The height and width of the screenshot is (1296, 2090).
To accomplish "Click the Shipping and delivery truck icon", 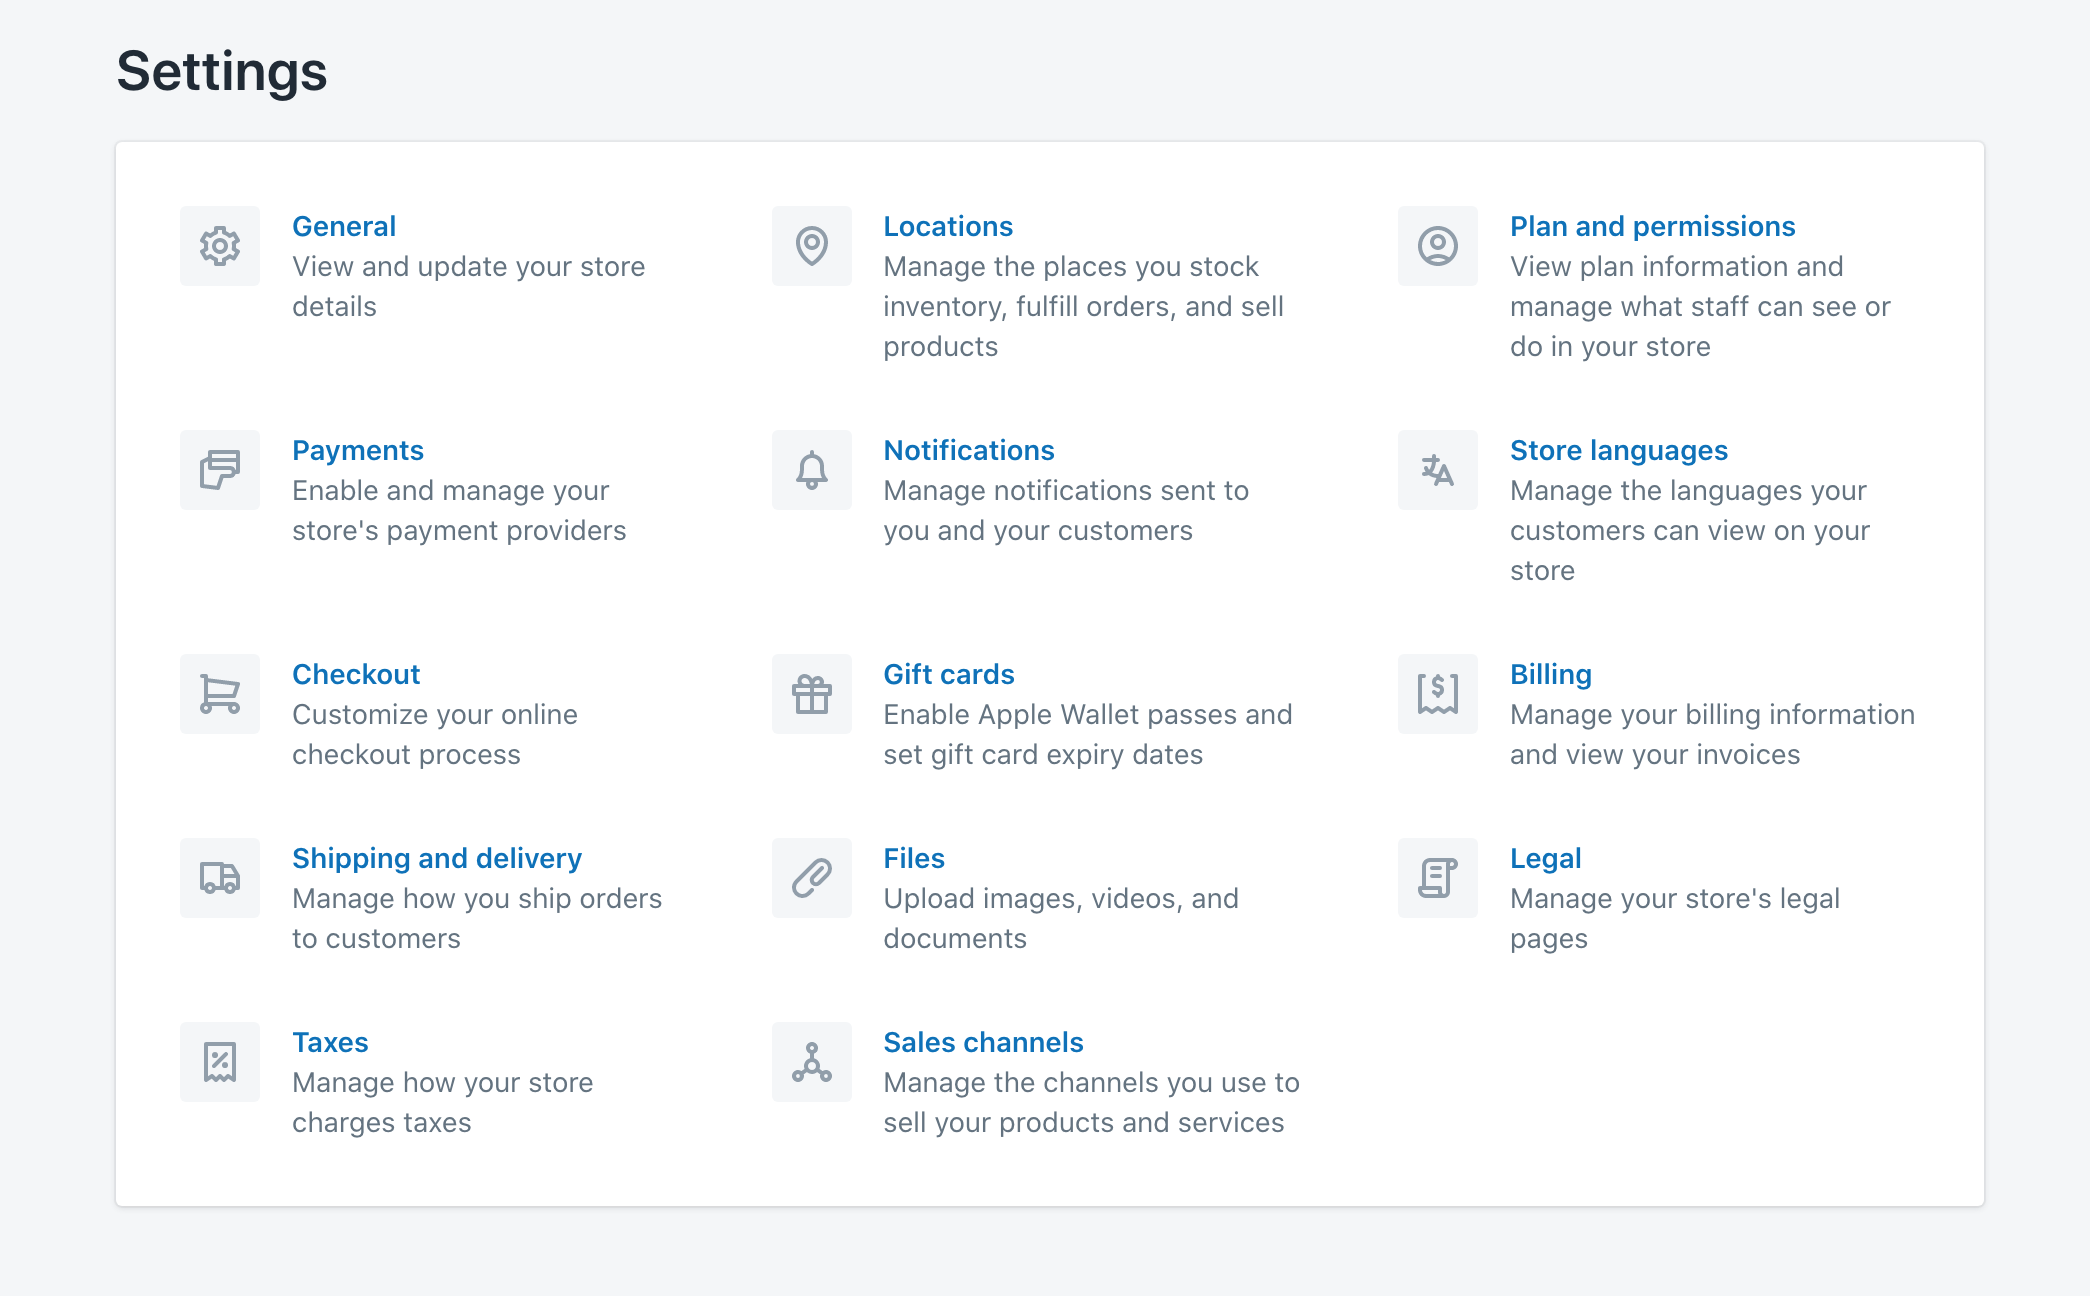I will pos(220,878).
